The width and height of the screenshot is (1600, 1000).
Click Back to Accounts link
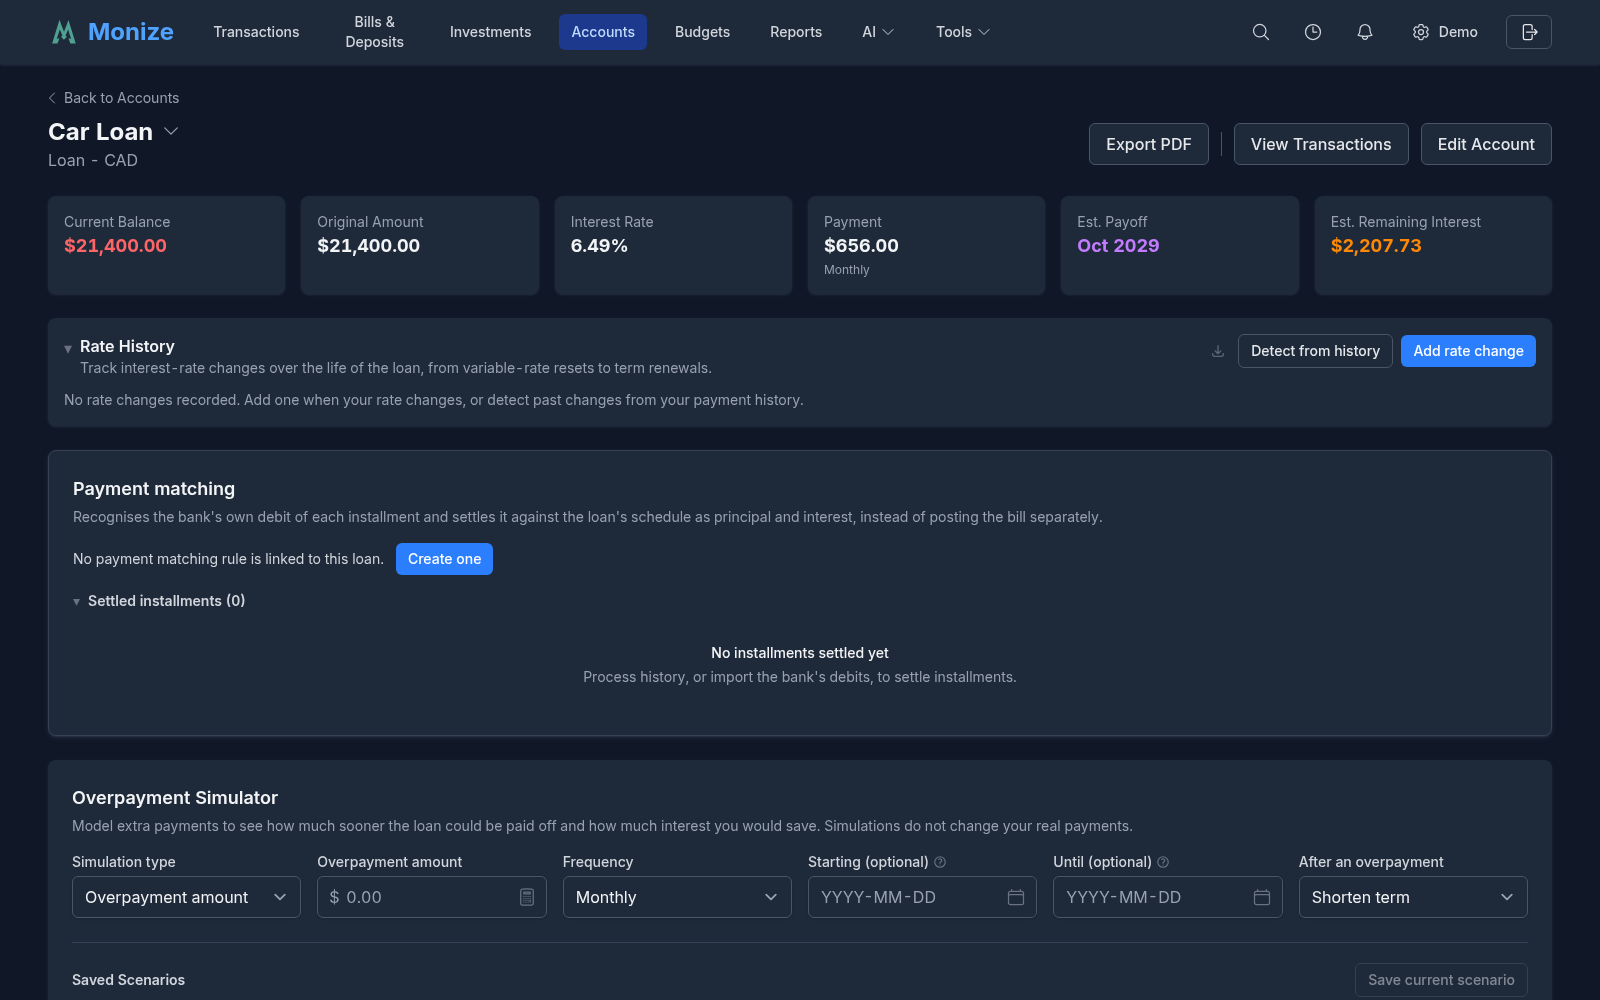(x=114, y=98)
